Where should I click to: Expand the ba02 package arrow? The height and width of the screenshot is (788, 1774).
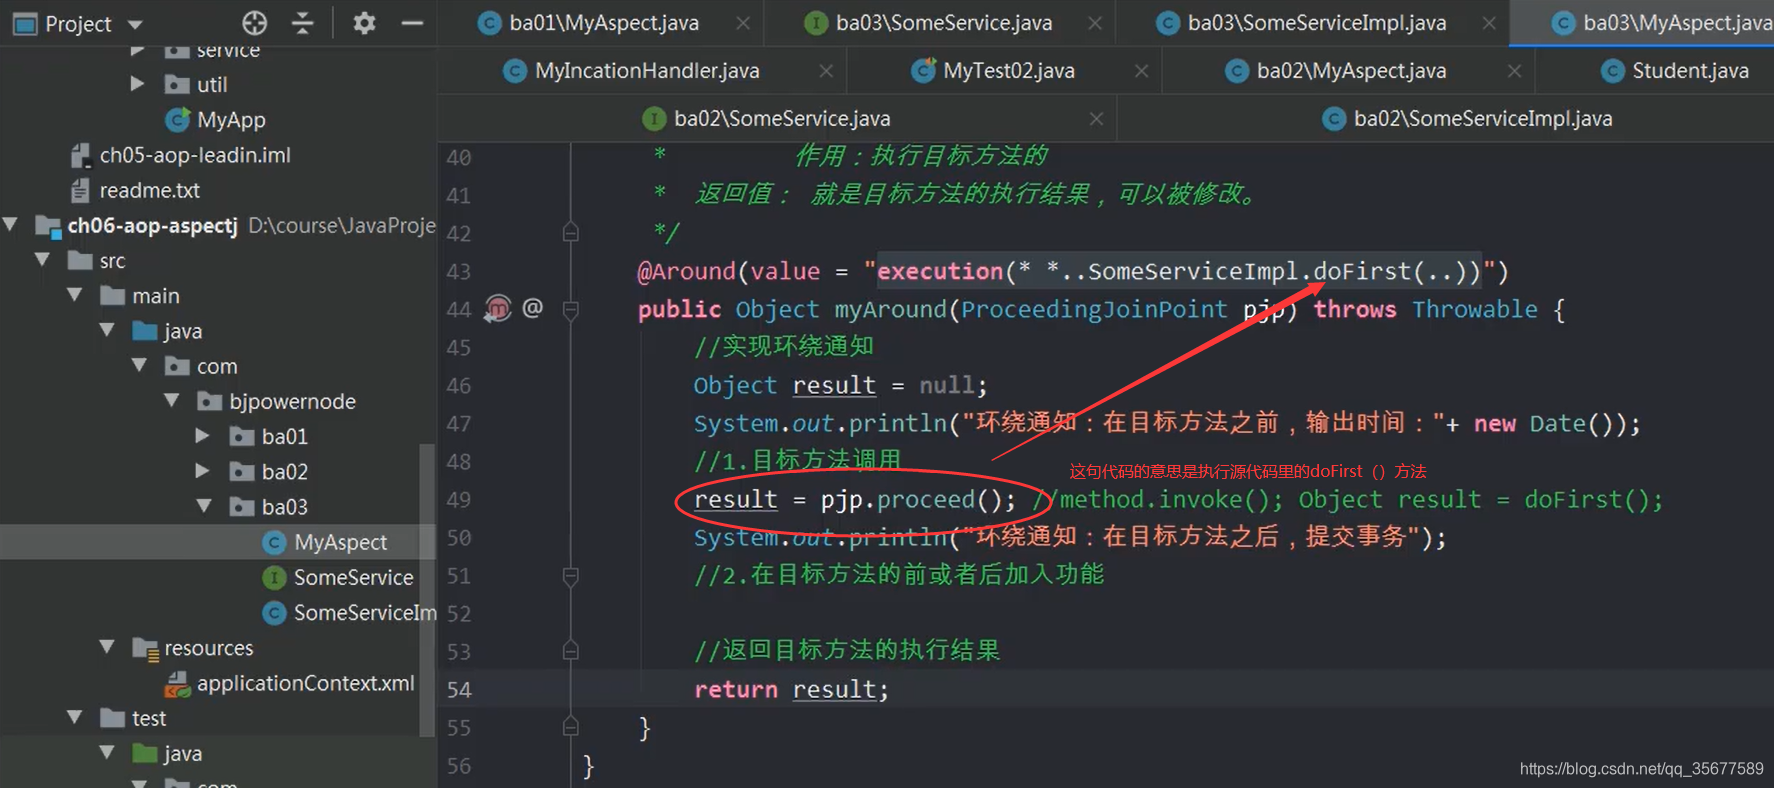click(203, 471)
